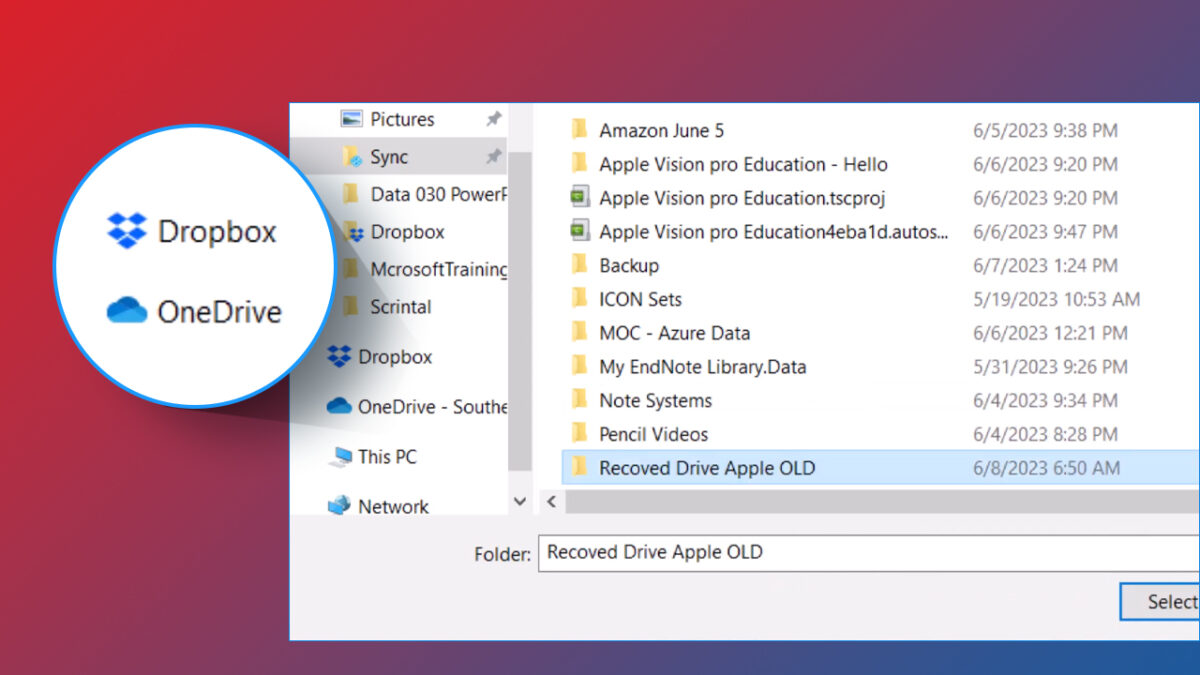This screenshot has width=1200, height=675.
Task: Click the file icon of Apple Vision pro Education.tscproj
Action: [x=578, y=198]
